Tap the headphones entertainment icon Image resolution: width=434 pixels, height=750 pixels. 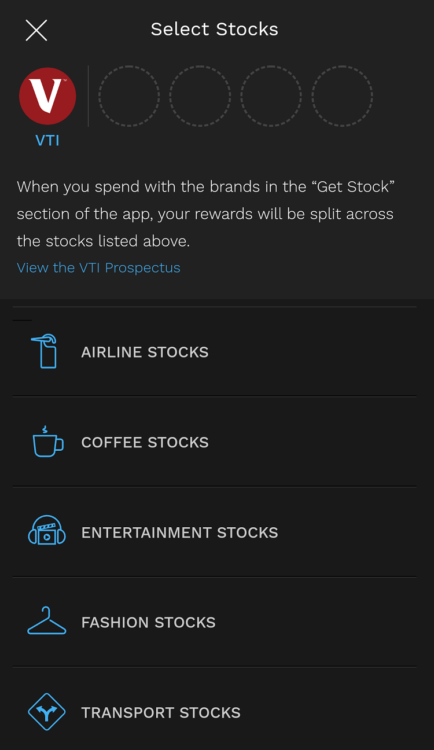[47, 531]
